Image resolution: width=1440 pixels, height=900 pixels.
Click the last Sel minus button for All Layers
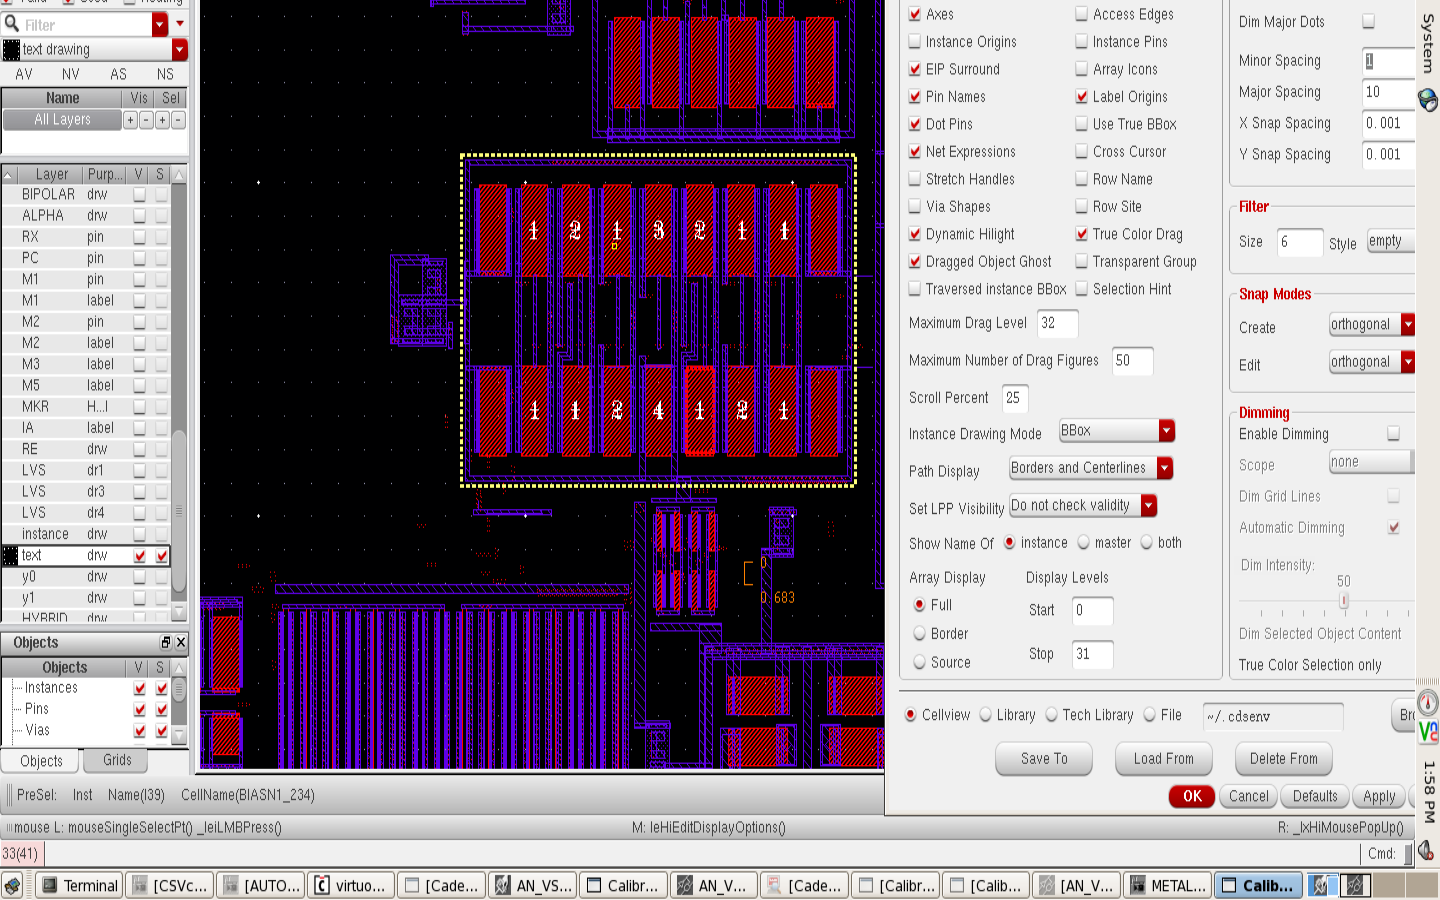pos(178,120)
